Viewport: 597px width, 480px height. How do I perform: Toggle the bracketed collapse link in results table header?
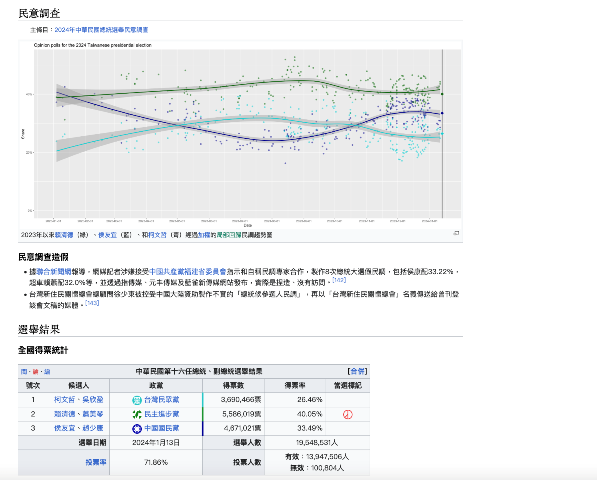click(357, 371)
